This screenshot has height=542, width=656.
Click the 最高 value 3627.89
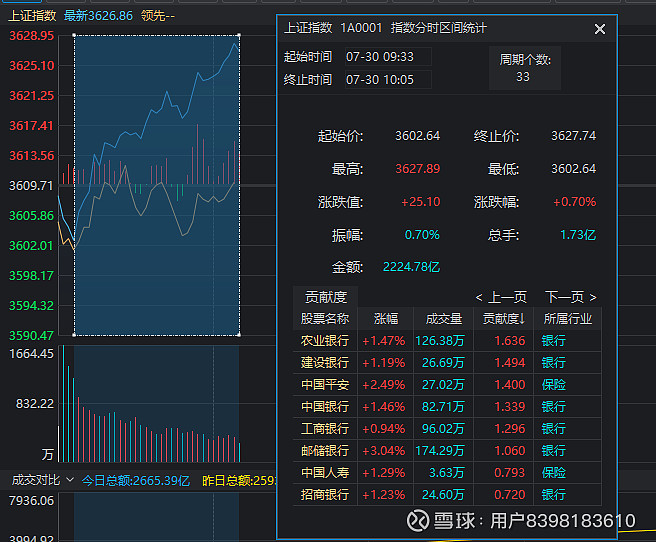click(418, 169)
